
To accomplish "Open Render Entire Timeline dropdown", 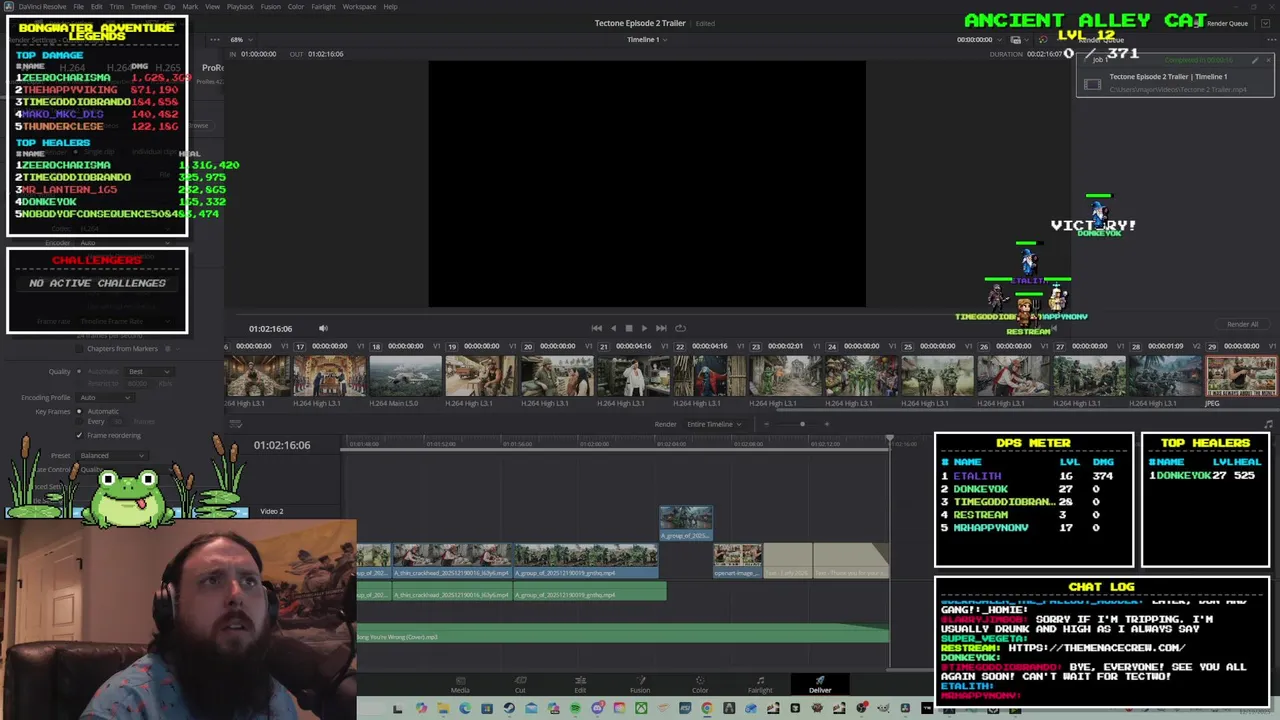I will click(x=714, y=424).
